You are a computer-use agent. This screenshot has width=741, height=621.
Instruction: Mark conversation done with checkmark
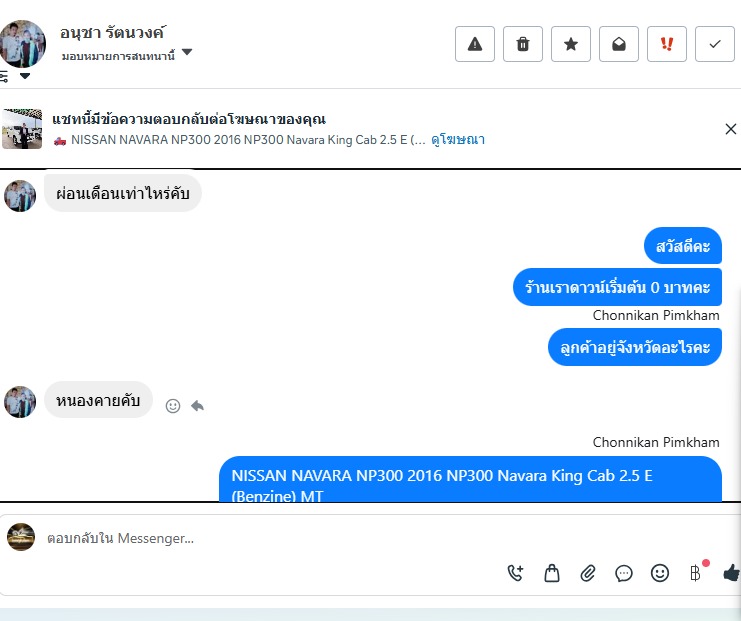[715, 44]
